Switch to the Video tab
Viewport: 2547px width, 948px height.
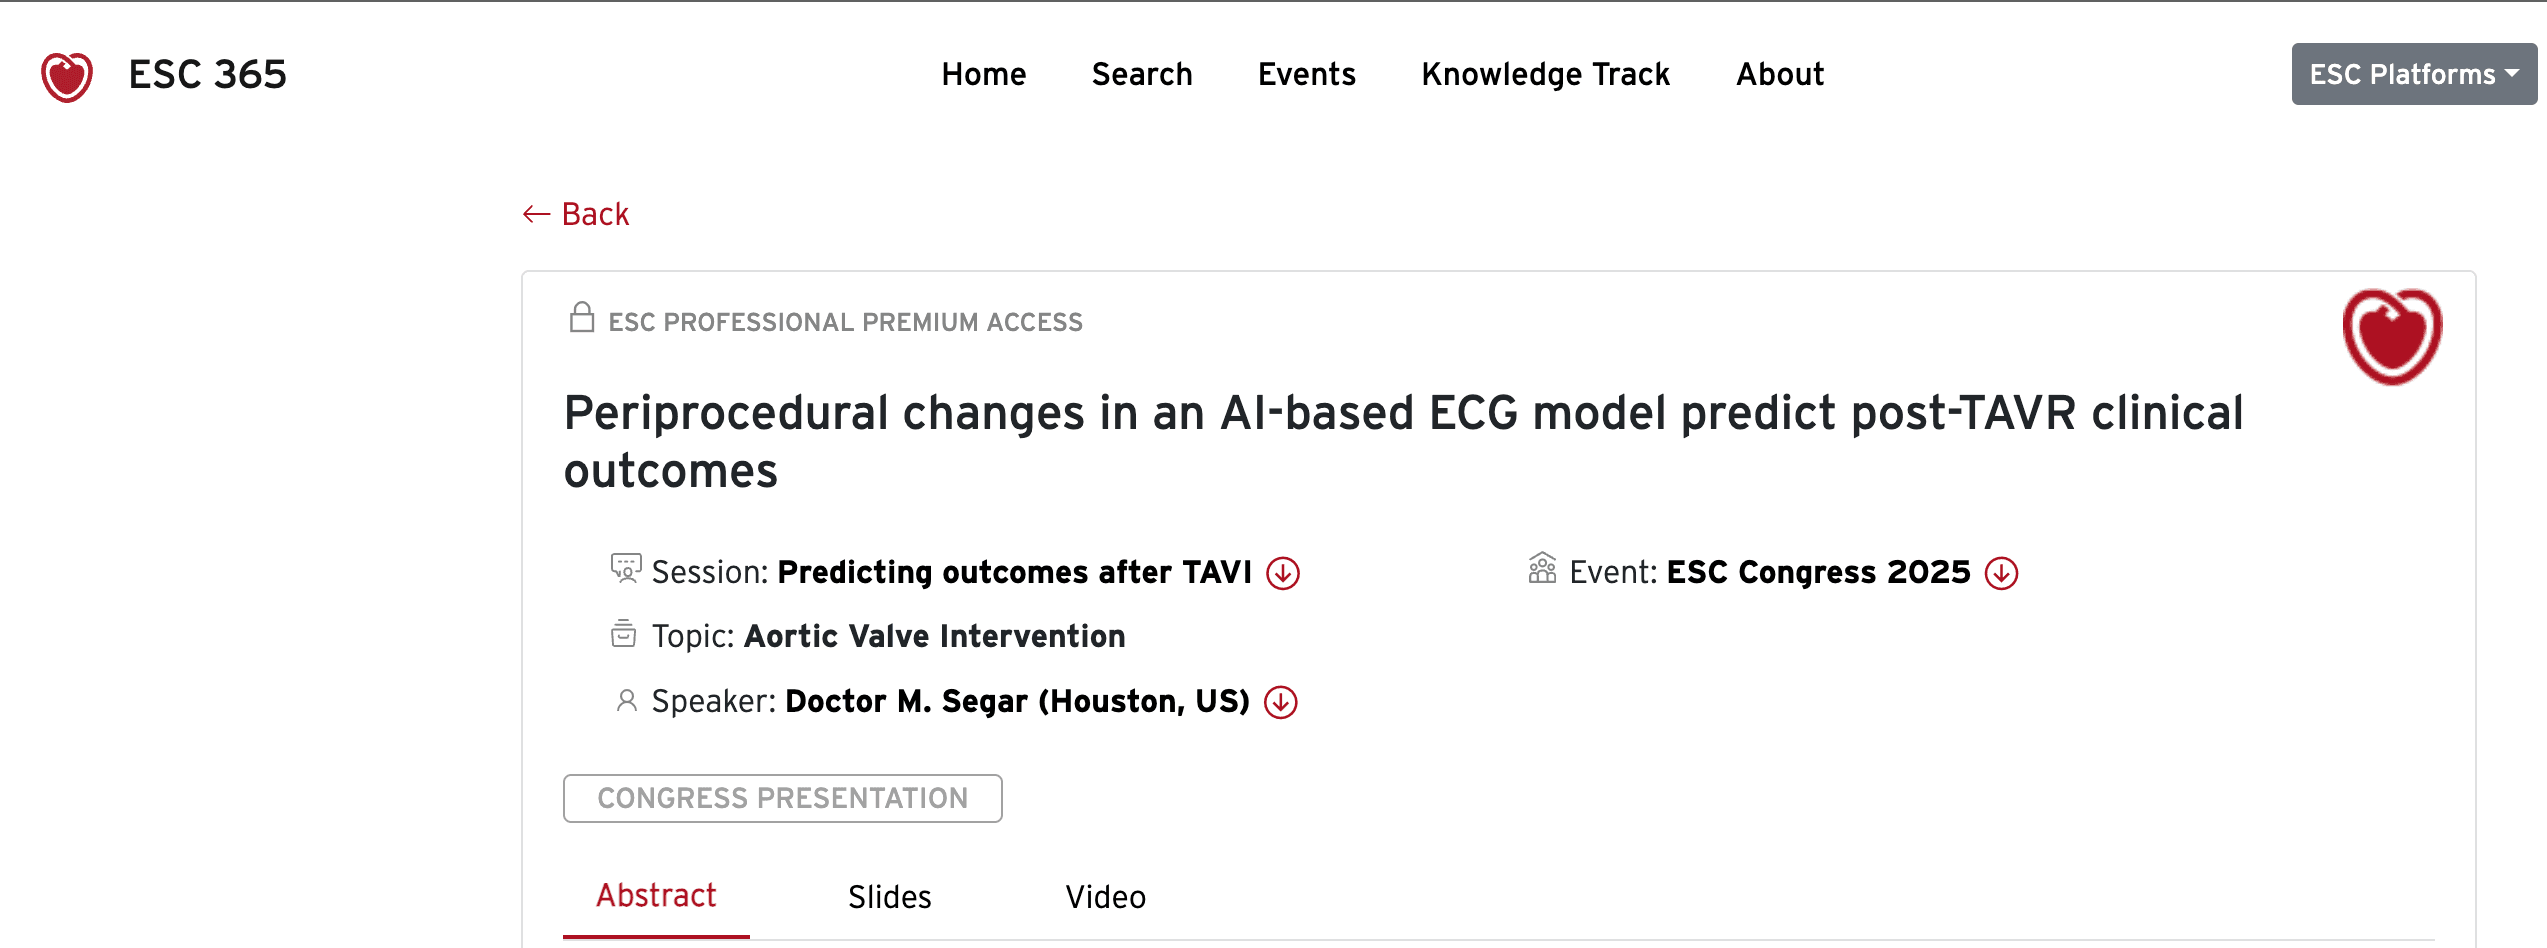[1105, 897]
